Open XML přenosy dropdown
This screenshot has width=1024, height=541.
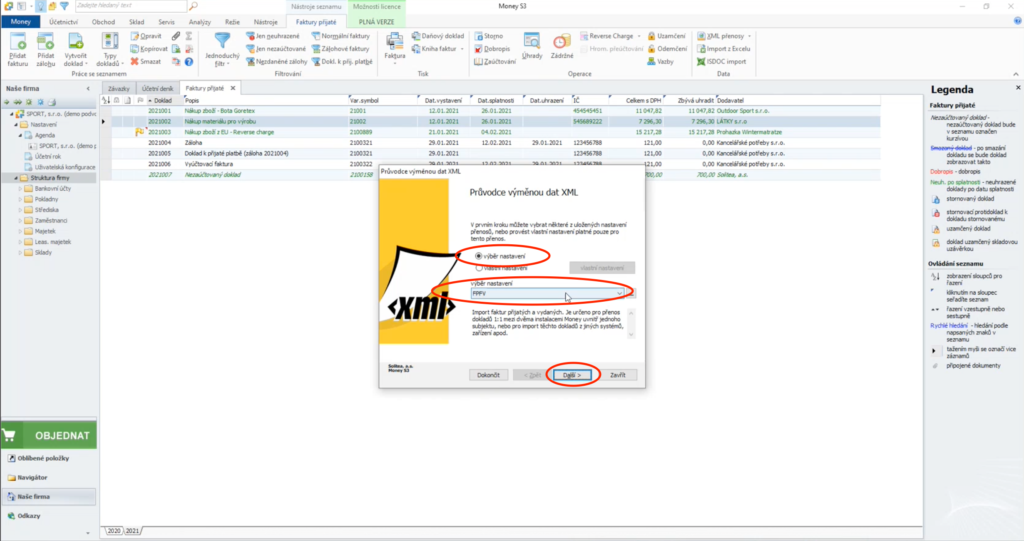(x=724, y=36)
